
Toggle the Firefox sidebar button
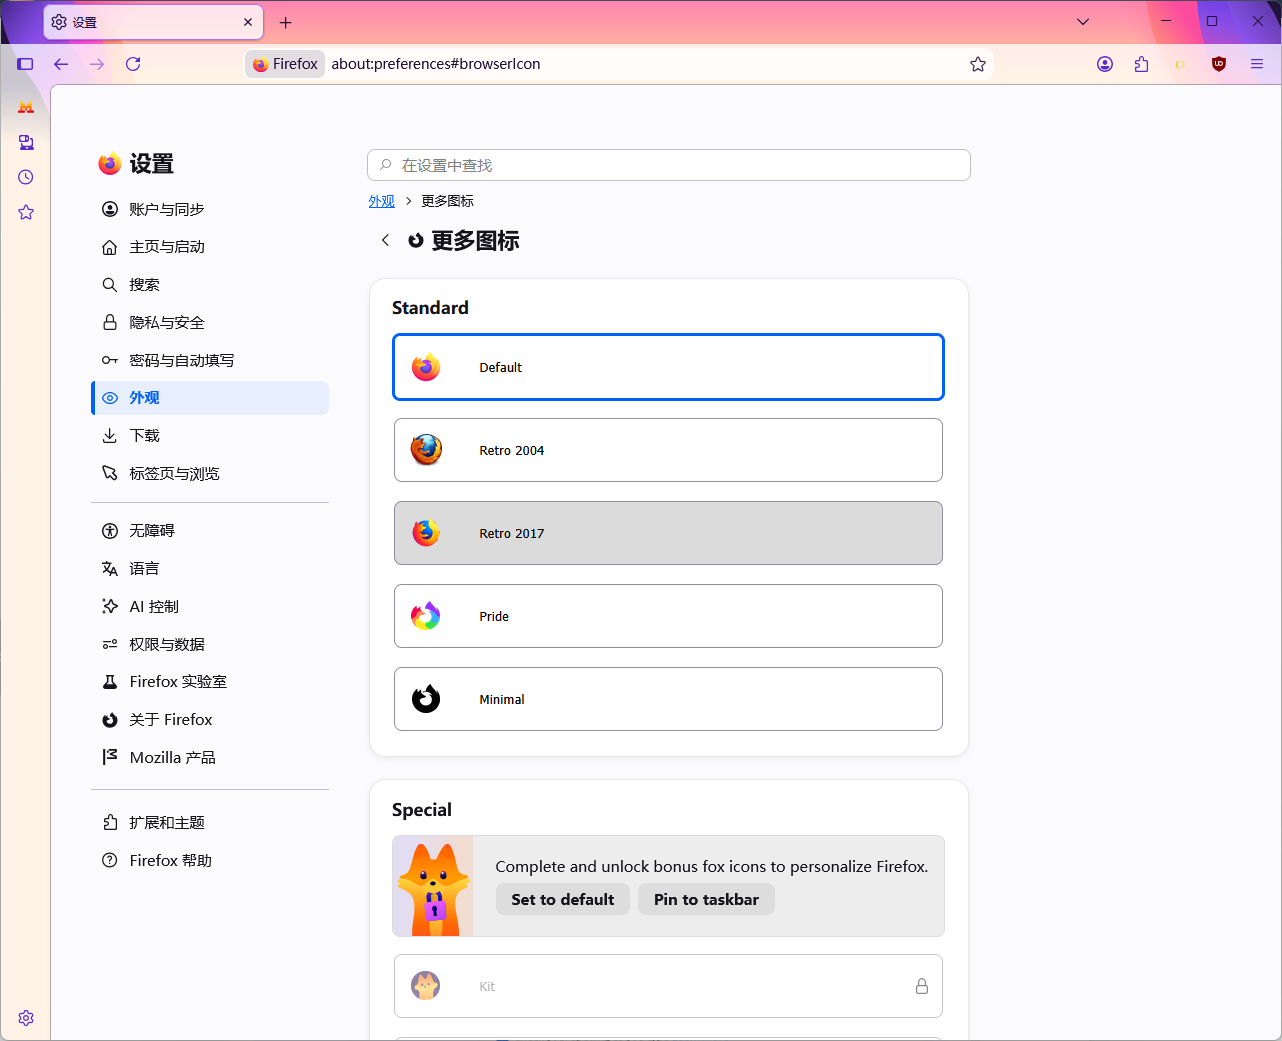pyautogui.click(x=26, y=64)
